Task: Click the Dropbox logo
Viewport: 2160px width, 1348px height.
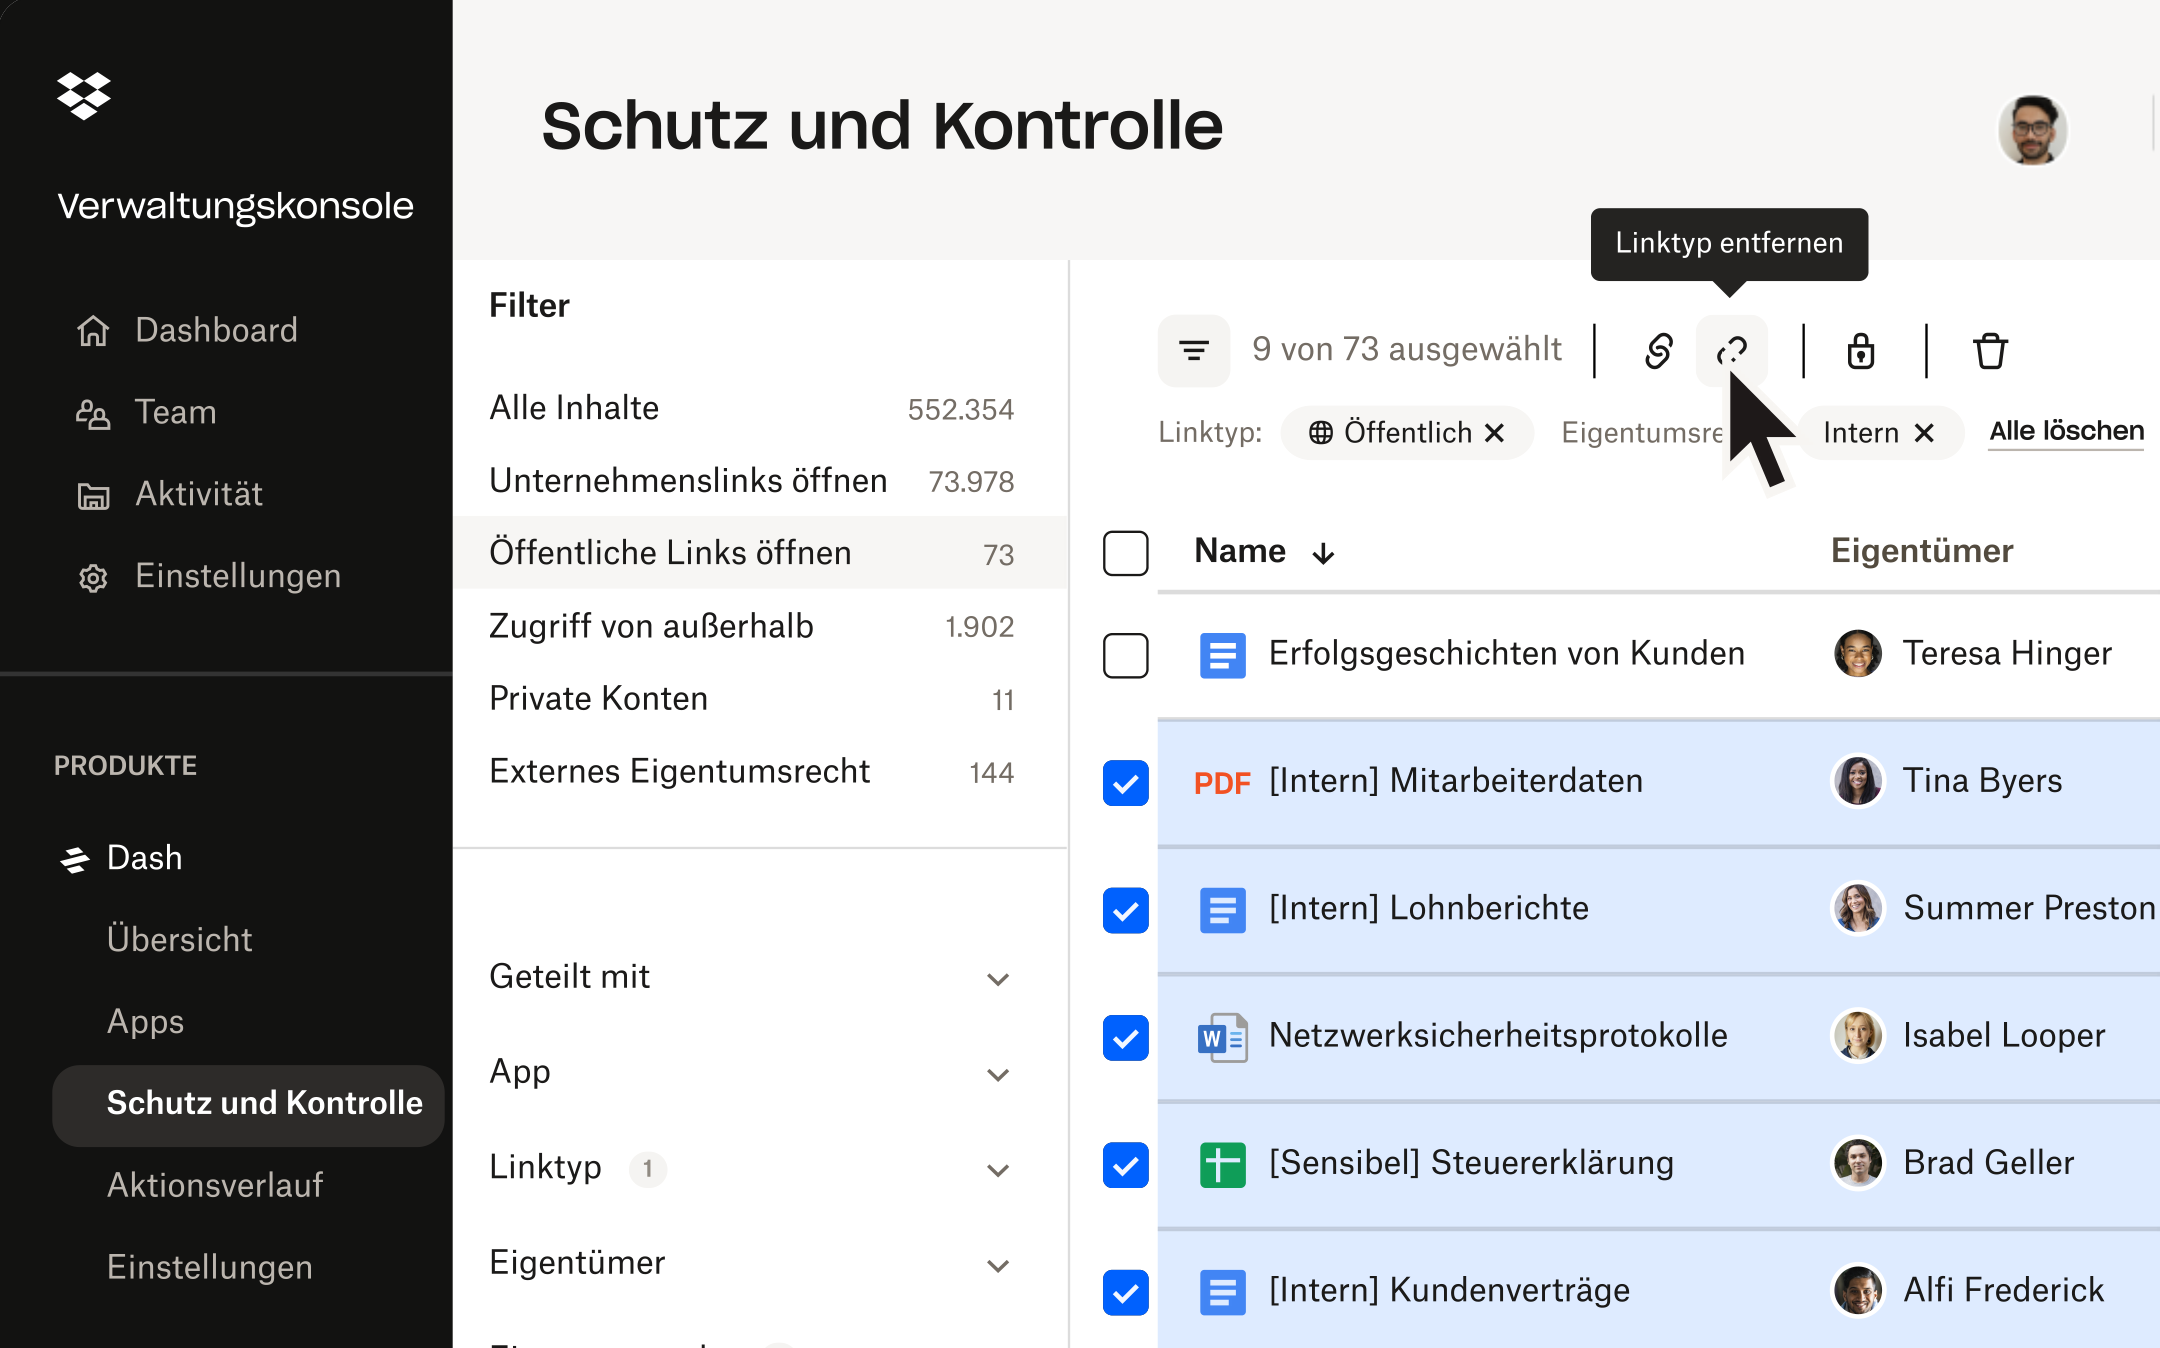Action: coord(84,96)
